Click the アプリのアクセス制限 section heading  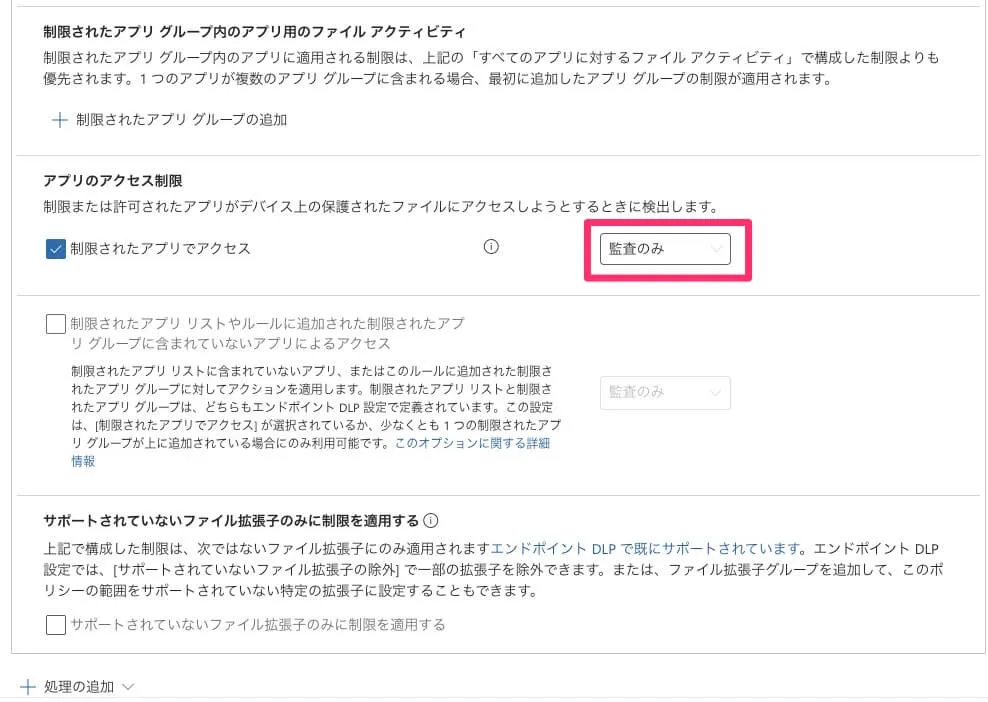pyautogui.click(x=113, y=181)
